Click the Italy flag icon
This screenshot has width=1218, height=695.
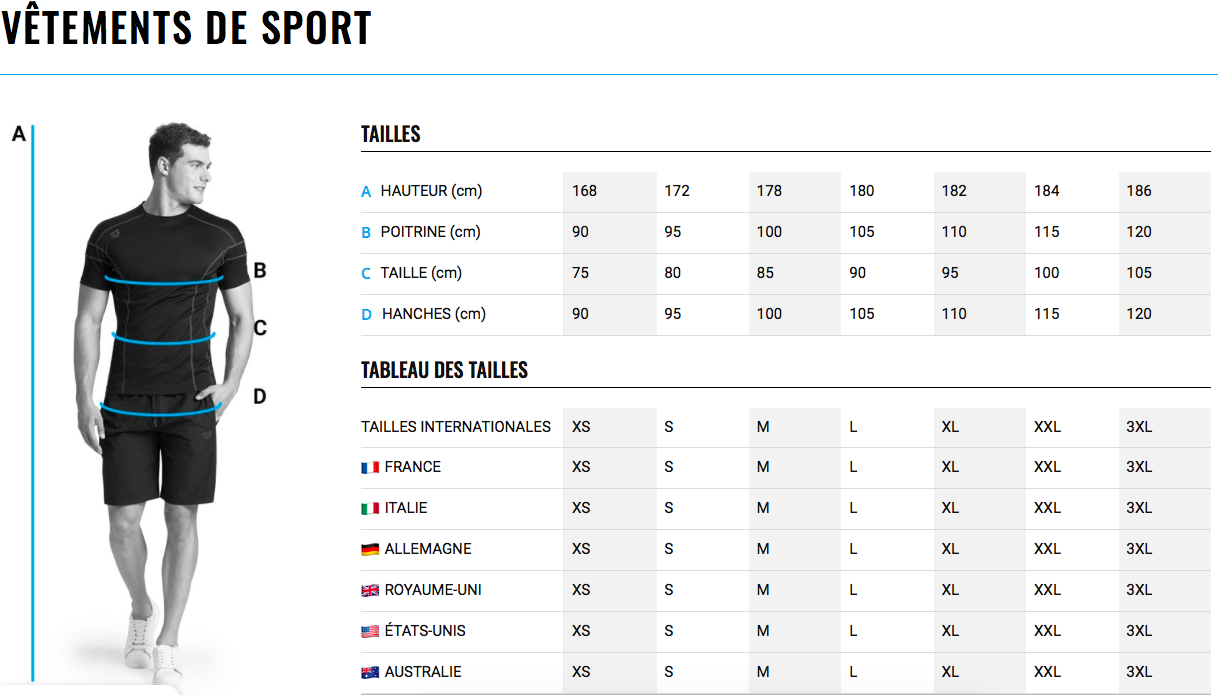[370, 508]
